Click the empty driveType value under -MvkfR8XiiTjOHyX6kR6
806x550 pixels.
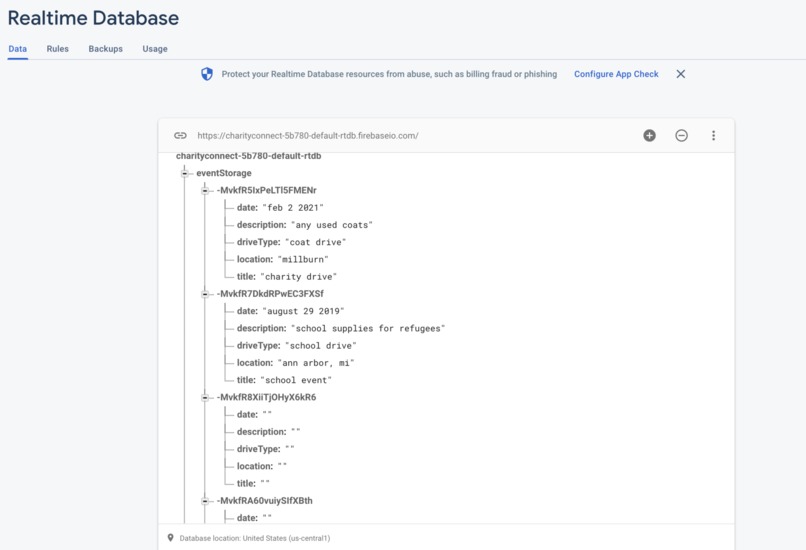click(290, 449)
